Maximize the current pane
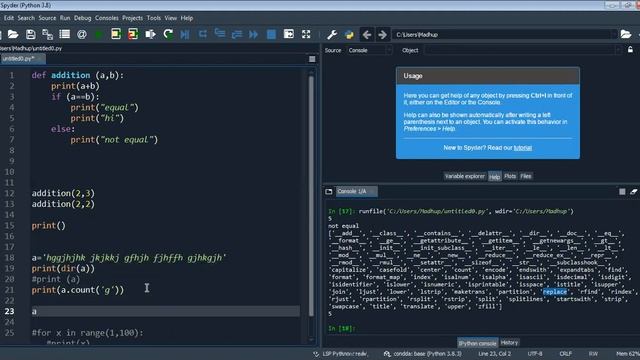This screenshot has width=640, height=360. pyautogui.click(x=289, y=34)
